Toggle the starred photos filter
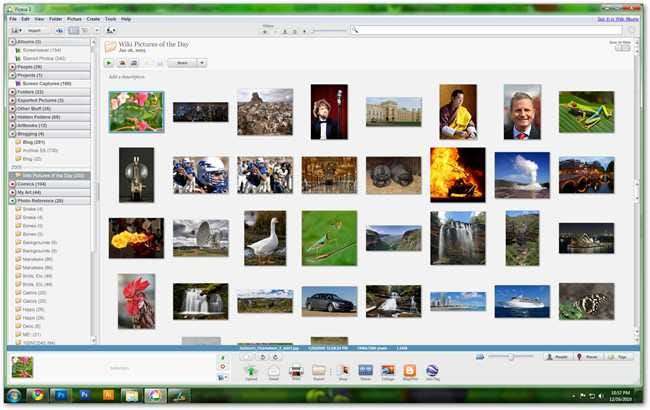650x410 pixels. pos(264,31)
